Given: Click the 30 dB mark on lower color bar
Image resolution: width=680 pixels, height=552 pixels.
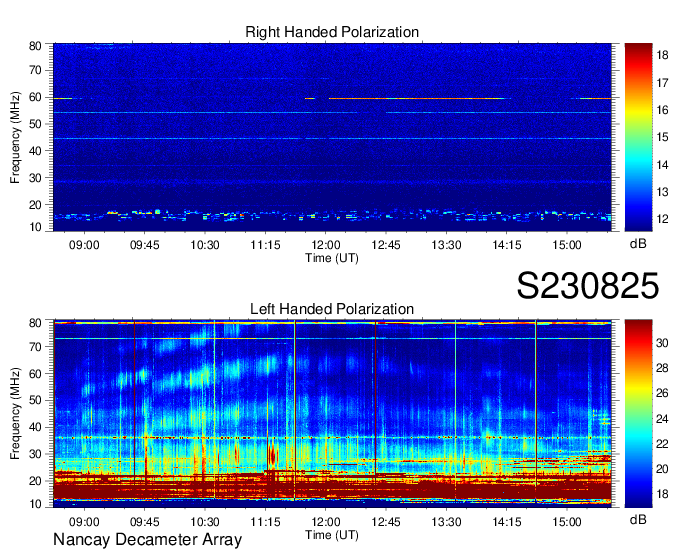Looking at the screenshot, I should [x=662, y=343].
